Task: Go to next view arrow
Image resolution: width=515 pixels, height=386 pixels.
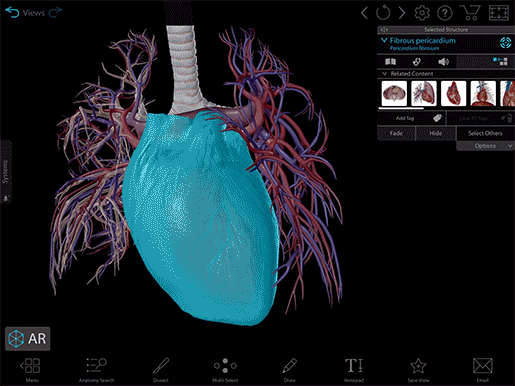Action: pos(402,13)
